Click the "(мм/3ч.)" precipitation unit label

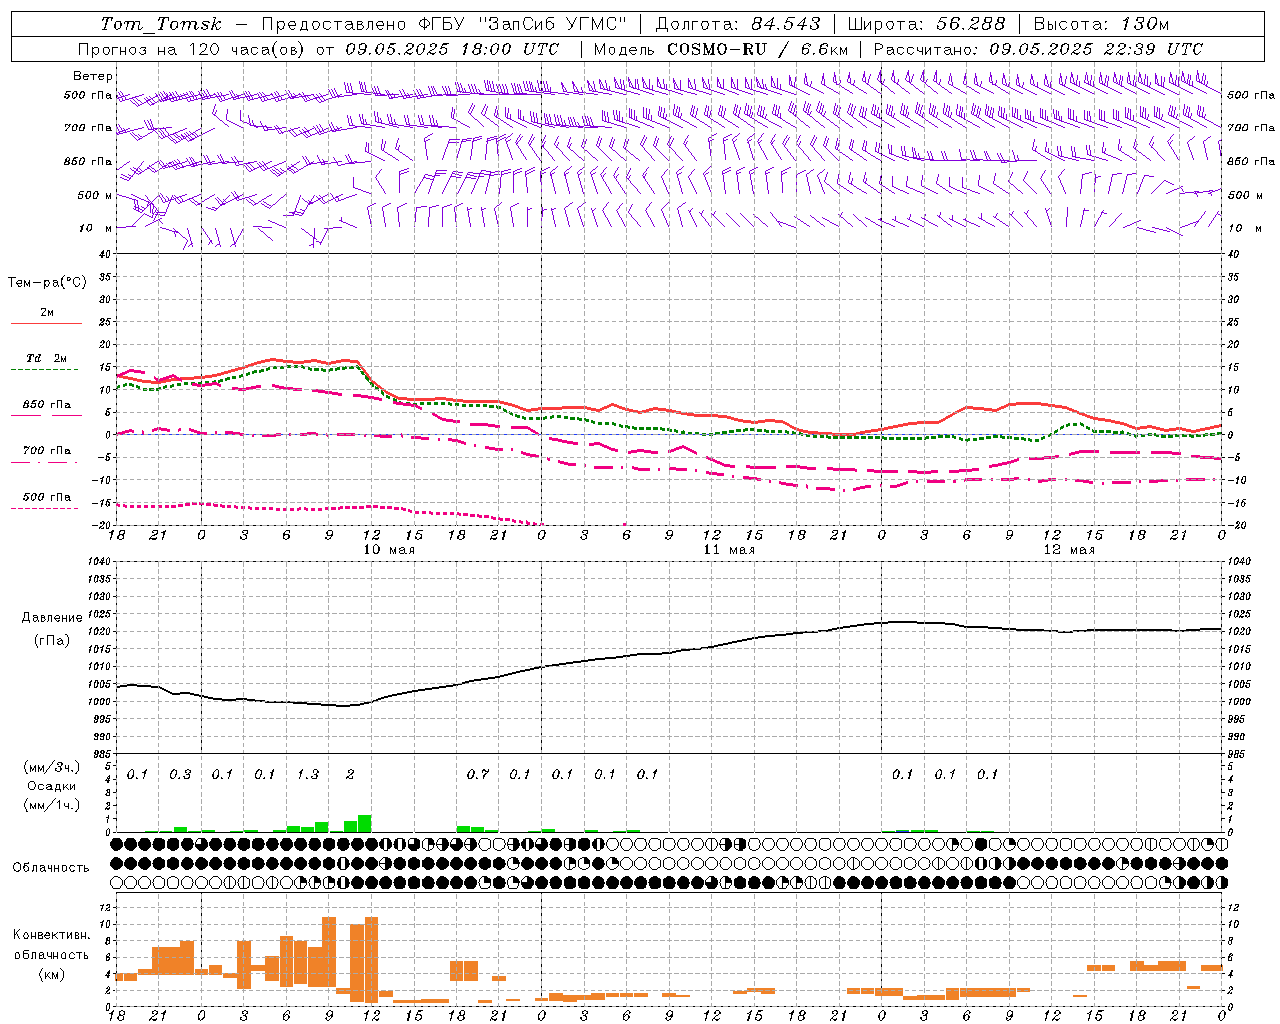[x=52, y=767]
